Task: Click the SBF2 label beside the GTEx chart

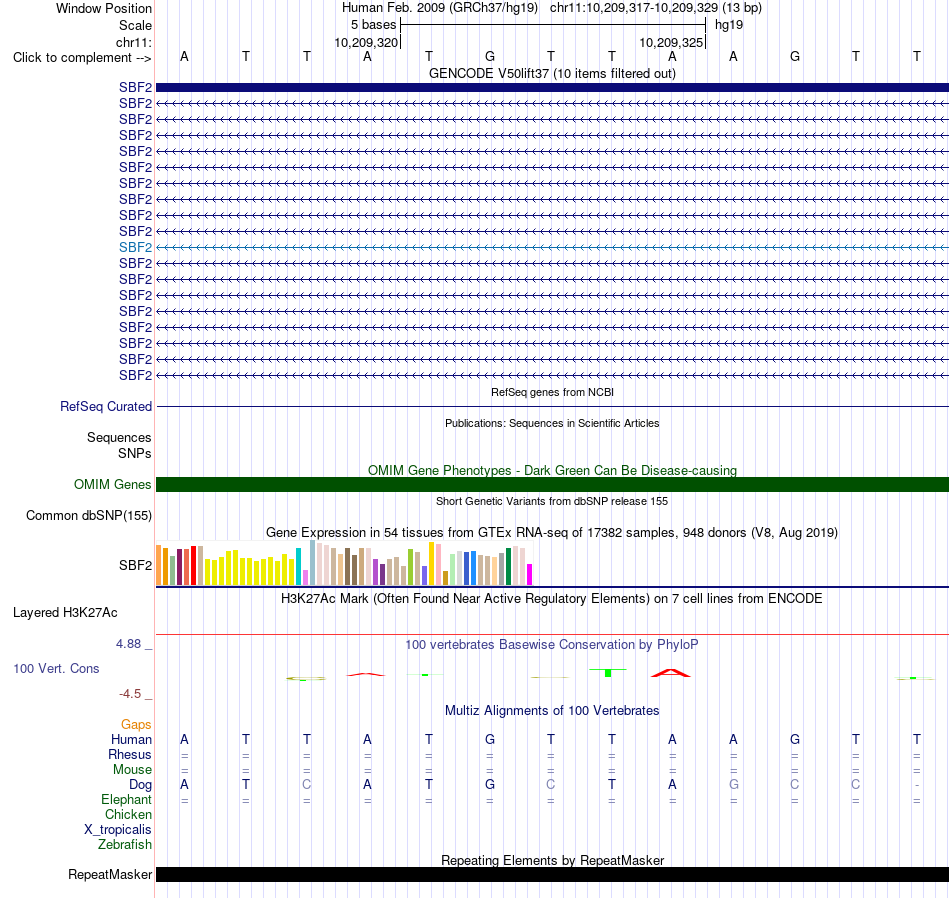Action: tap(135, 565)
